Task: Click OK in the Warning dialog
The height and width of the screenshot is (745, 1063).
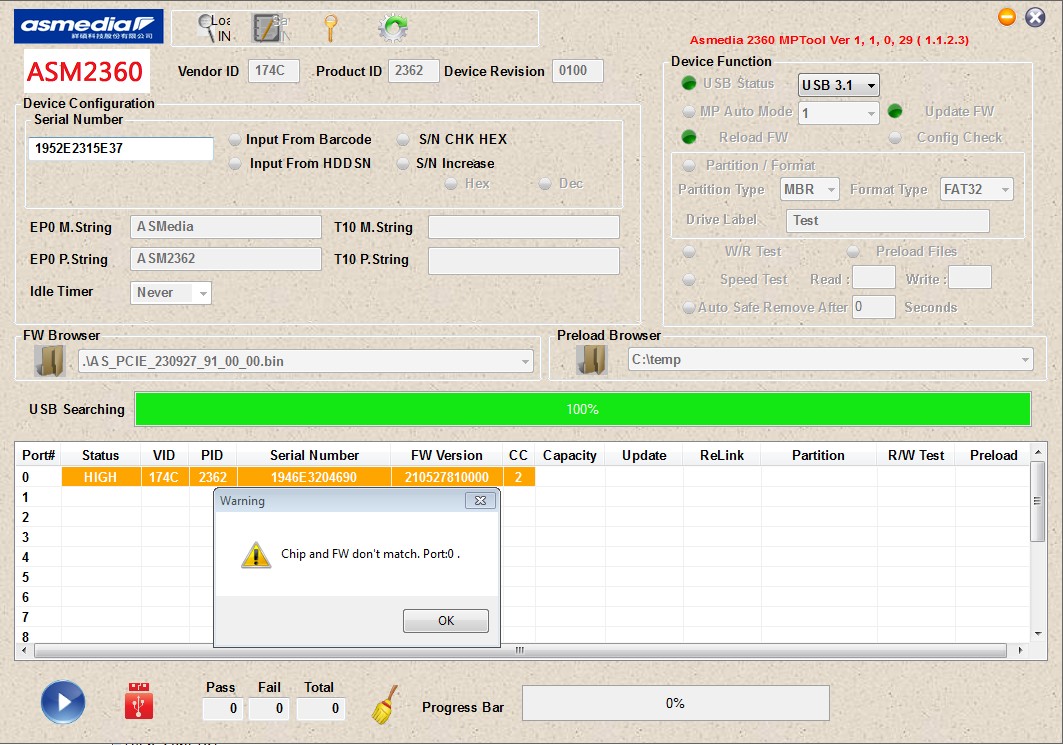Action: click(445, 620)
